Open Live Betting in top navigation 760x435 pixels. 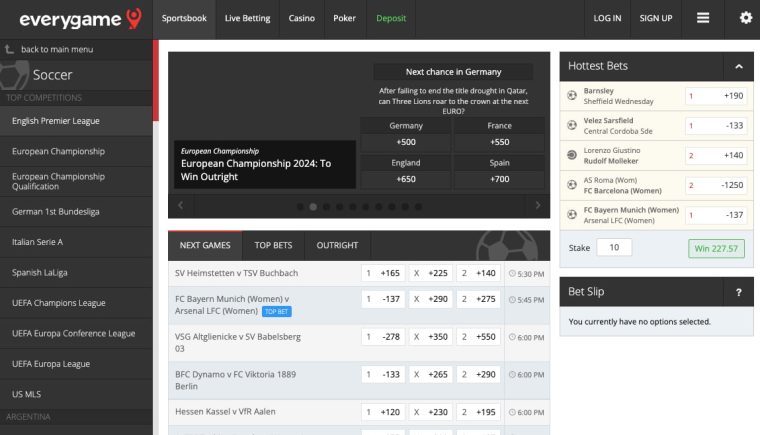(x=247, y=18)
